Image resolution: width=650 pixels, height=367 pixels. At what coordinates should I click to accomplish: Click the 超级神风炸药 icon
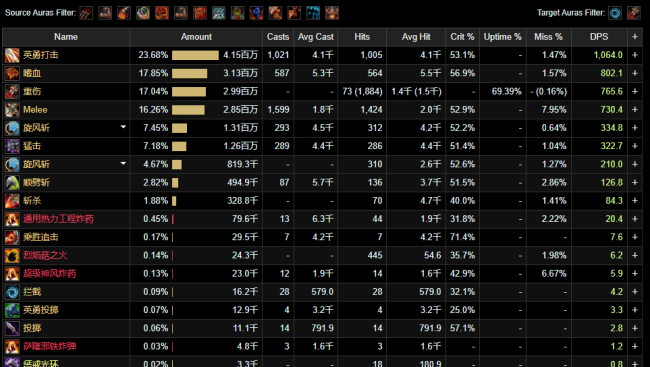click(12, 274)
